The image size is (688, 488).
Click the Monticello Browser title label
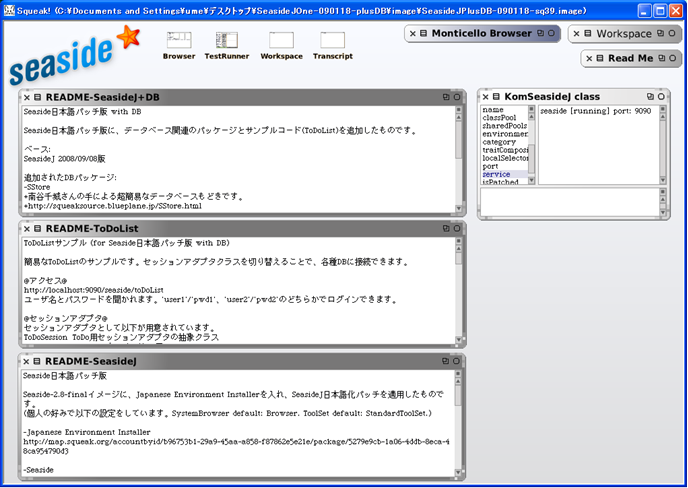click(x=481, y=33)
